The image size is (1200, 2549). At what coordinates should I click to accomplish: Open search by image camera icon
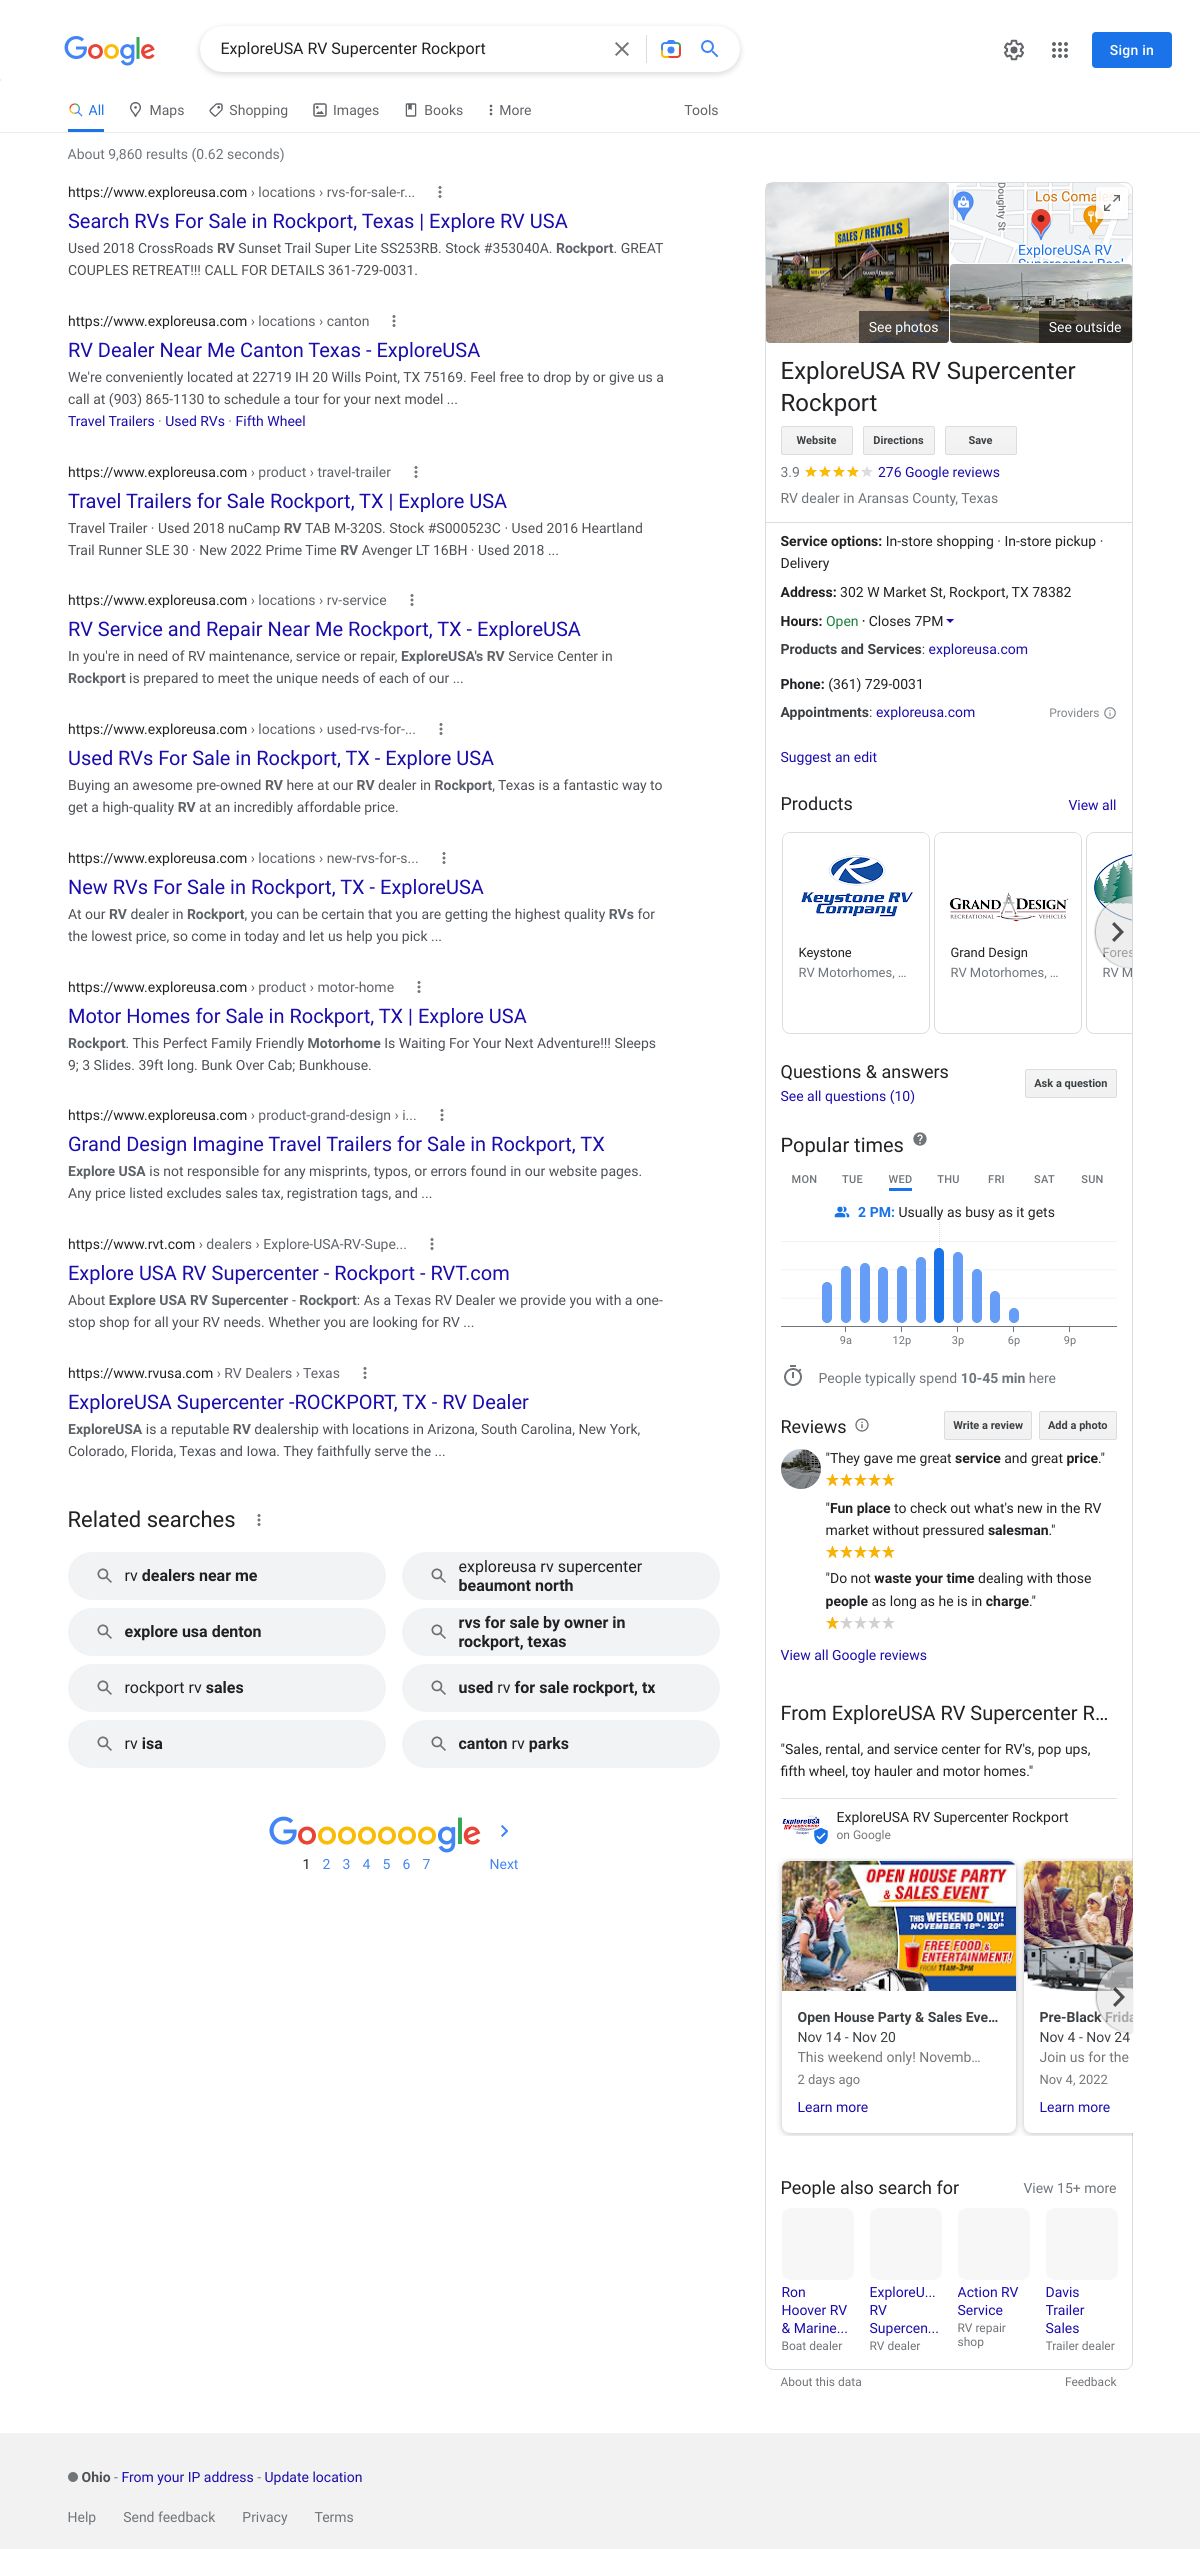671,49
